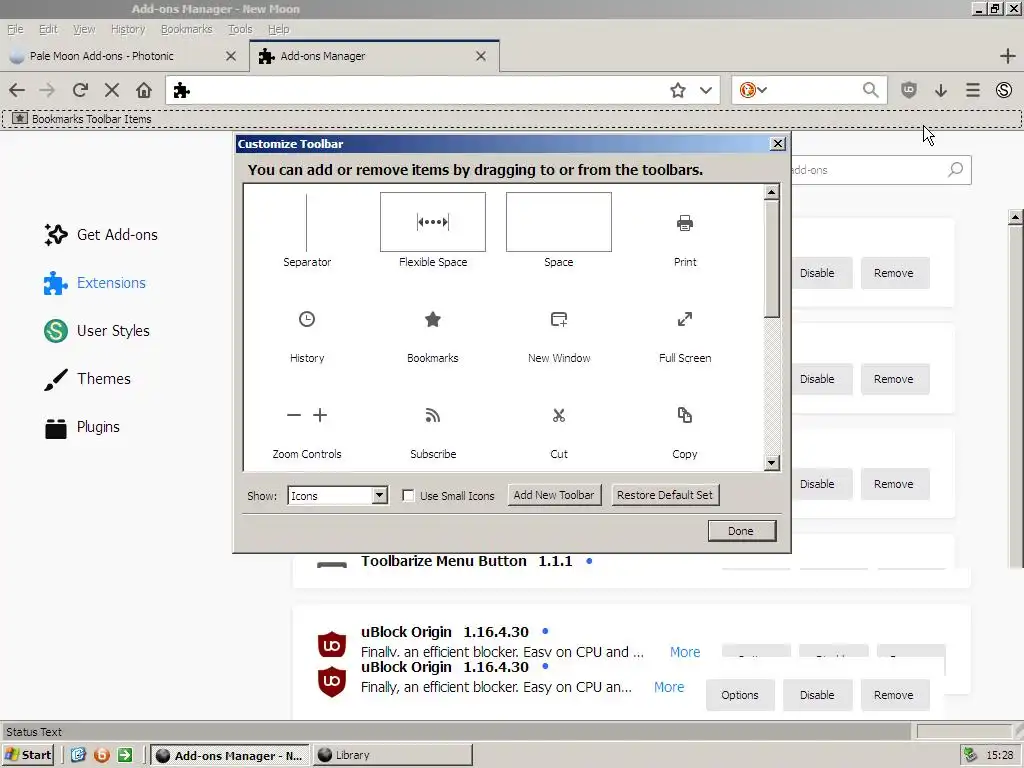Click the Restore Default Set button
The width and height of the screenshot is (1024, 768).
pos(665,495)
